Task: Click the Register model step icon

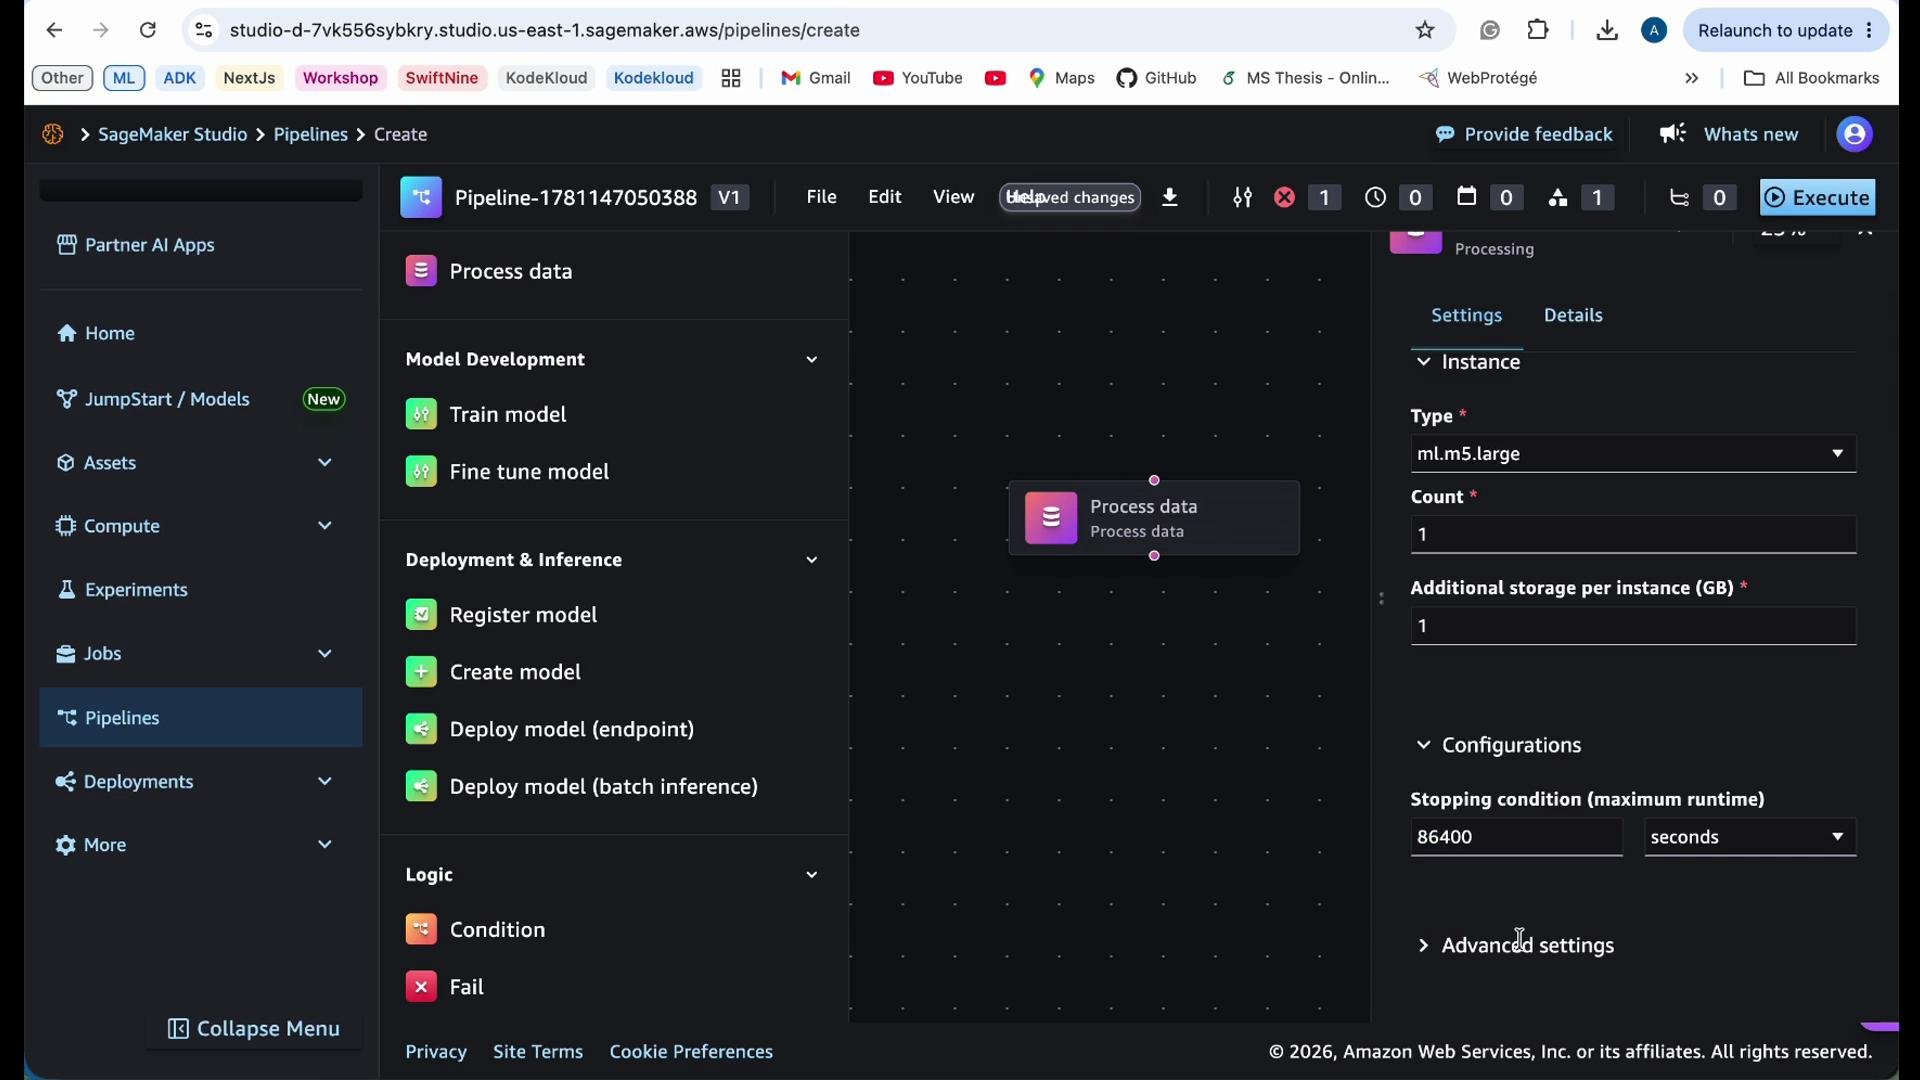Action: coord(421,614)
